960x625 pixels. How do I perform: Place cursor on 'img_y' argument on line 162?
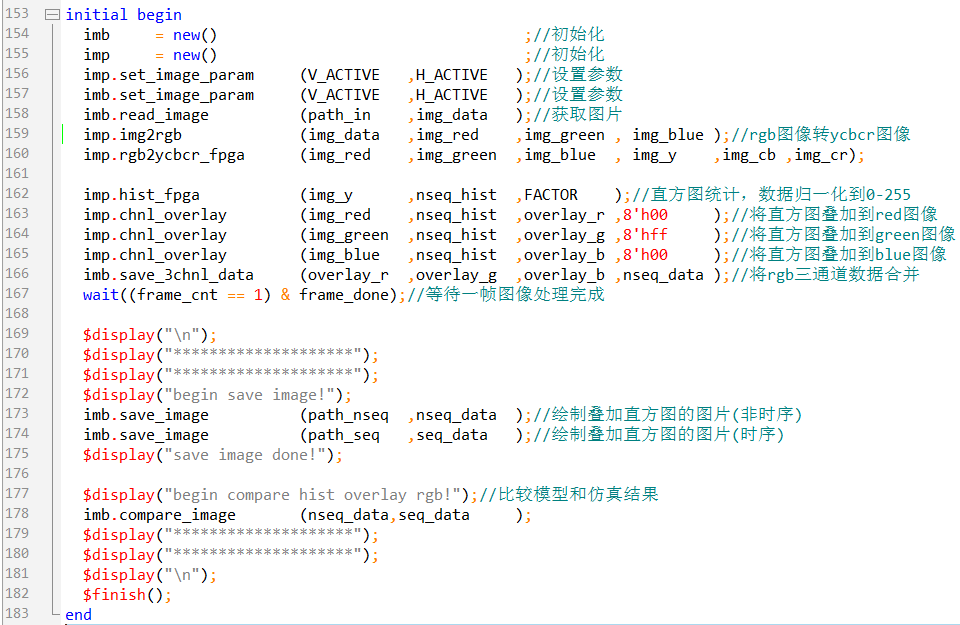point(331,195)
